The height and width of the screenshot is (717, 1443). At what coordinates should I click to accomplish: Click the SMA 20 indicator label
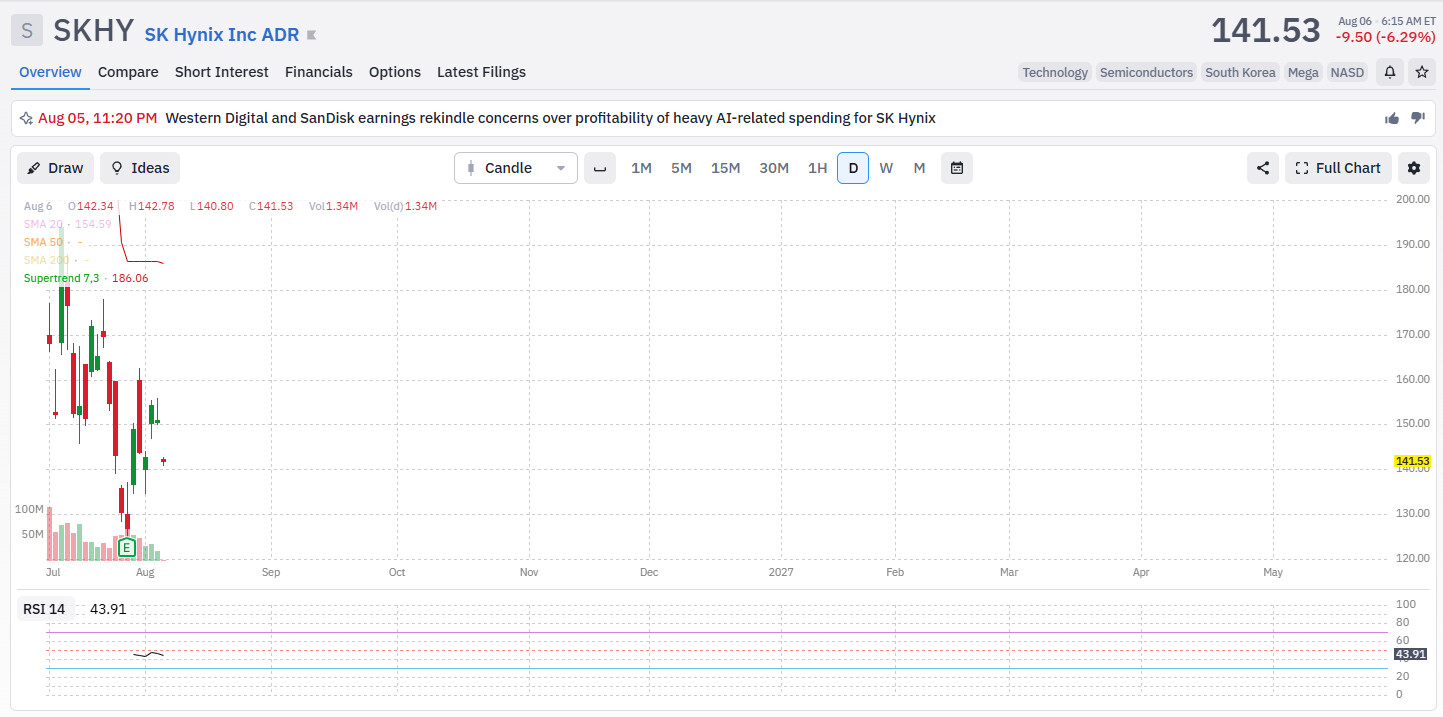click(43, 224)
